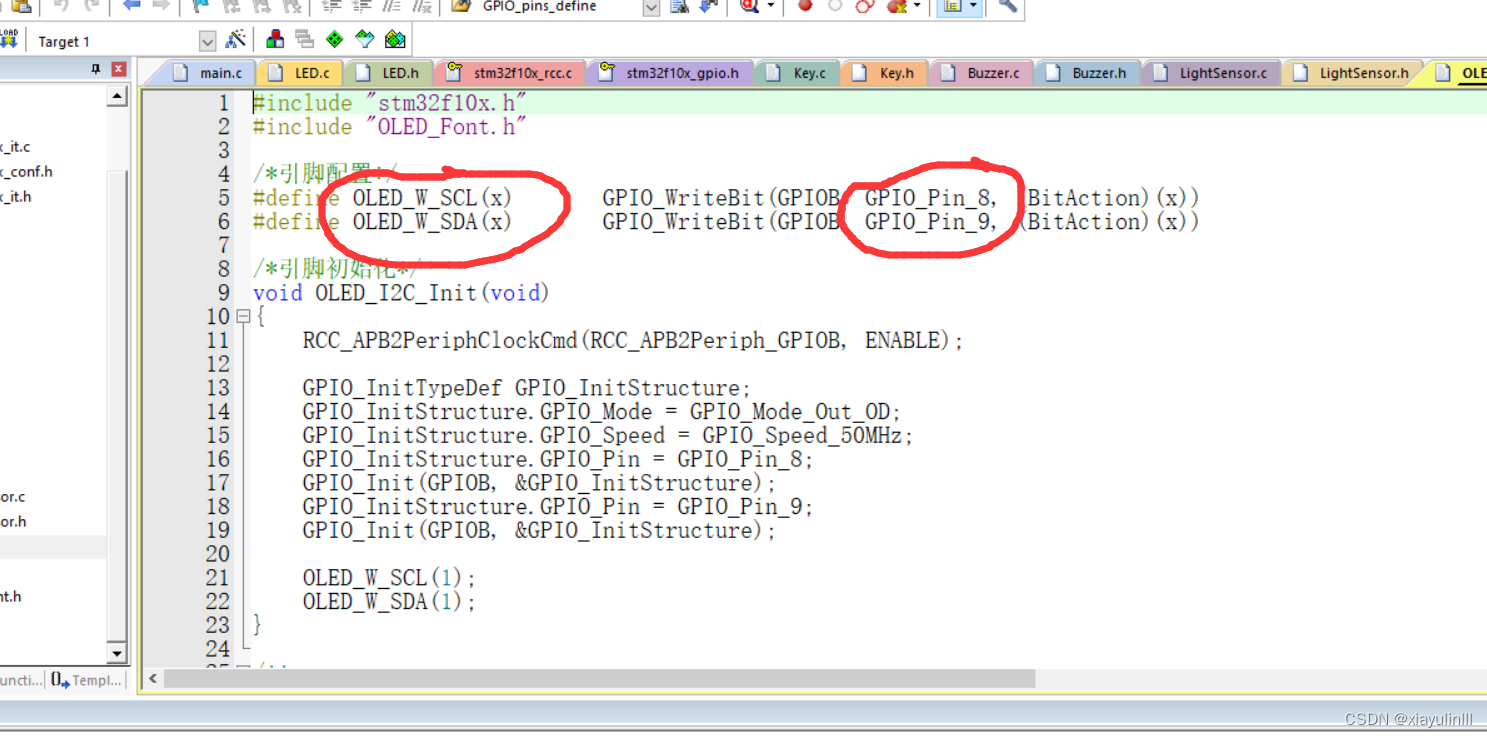Click the GPIO_Speed_50MHz line
This screenshot has height=738, width=1487.
point(608,436)
